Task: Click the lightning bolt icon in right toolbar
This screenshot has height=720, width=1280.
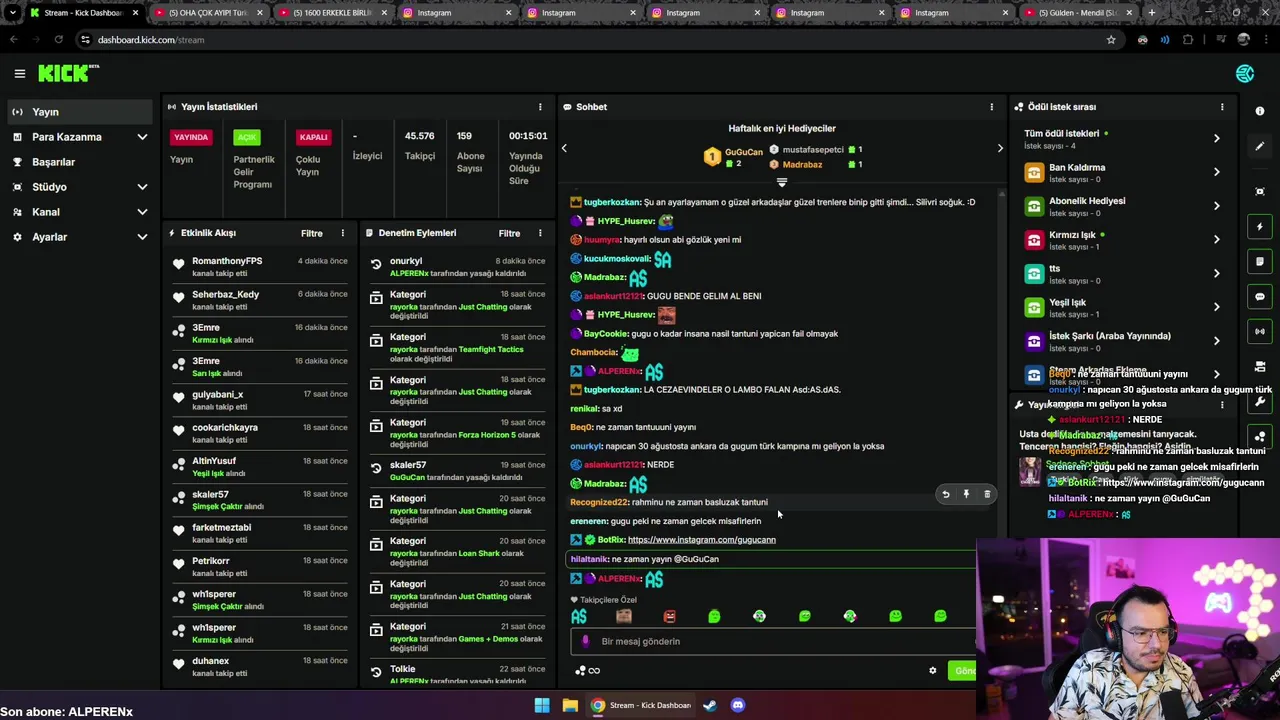Action: coord(1260,227)
